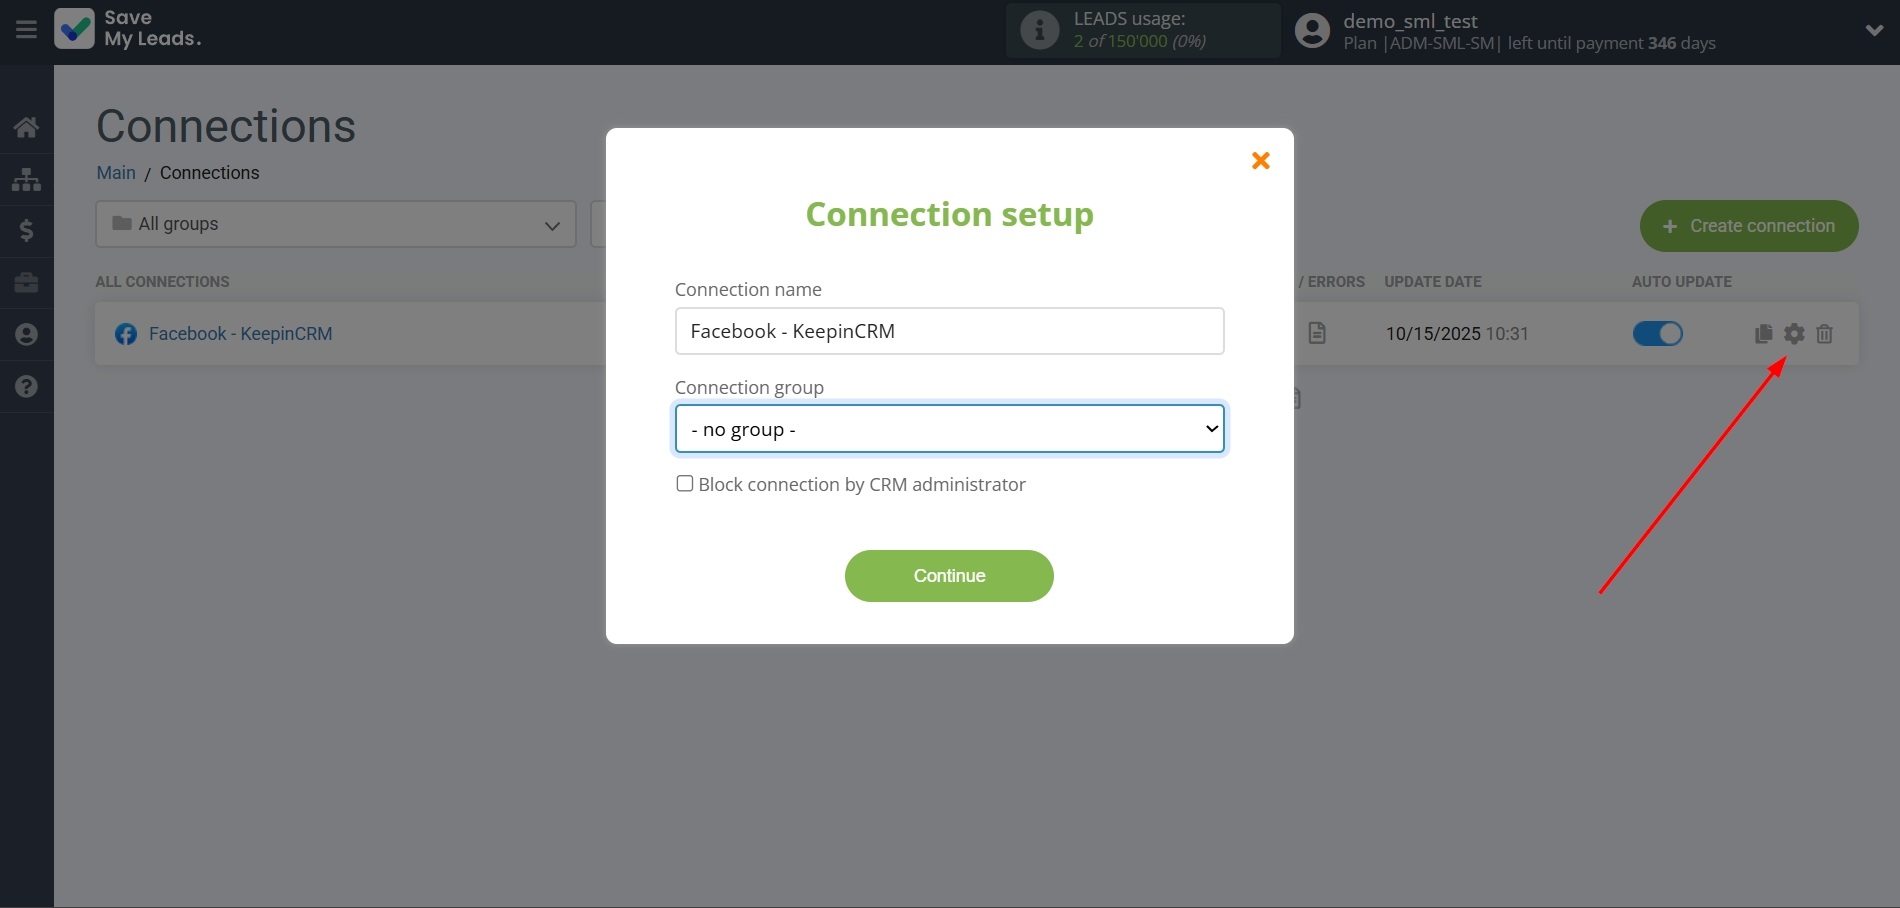Open the user profile sidebar icon
This screenshot has height=908, width=1900.
click(26, 334)
